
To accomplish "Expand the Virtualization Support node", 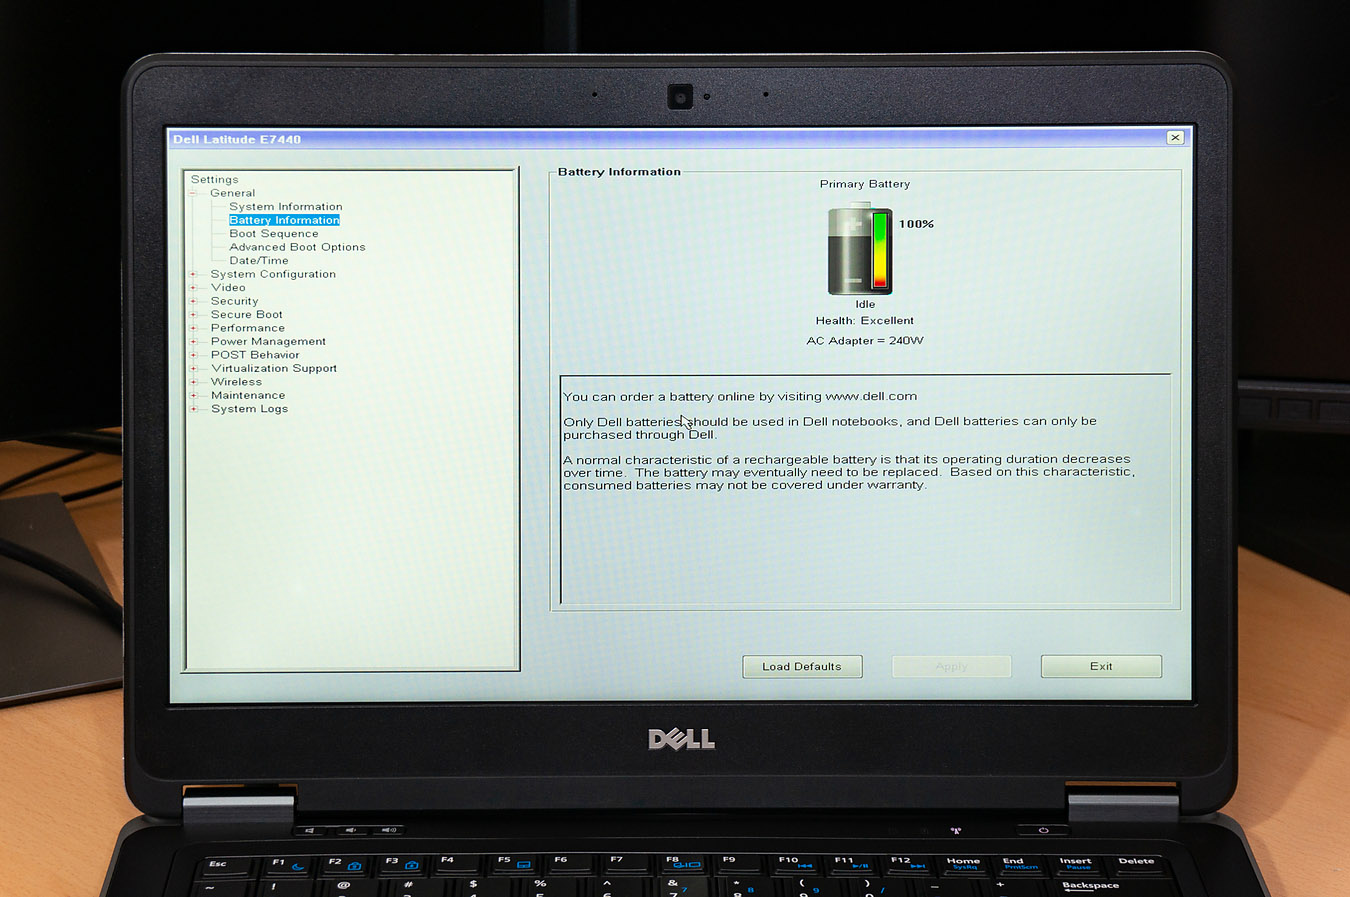I will tap(194, 369).
